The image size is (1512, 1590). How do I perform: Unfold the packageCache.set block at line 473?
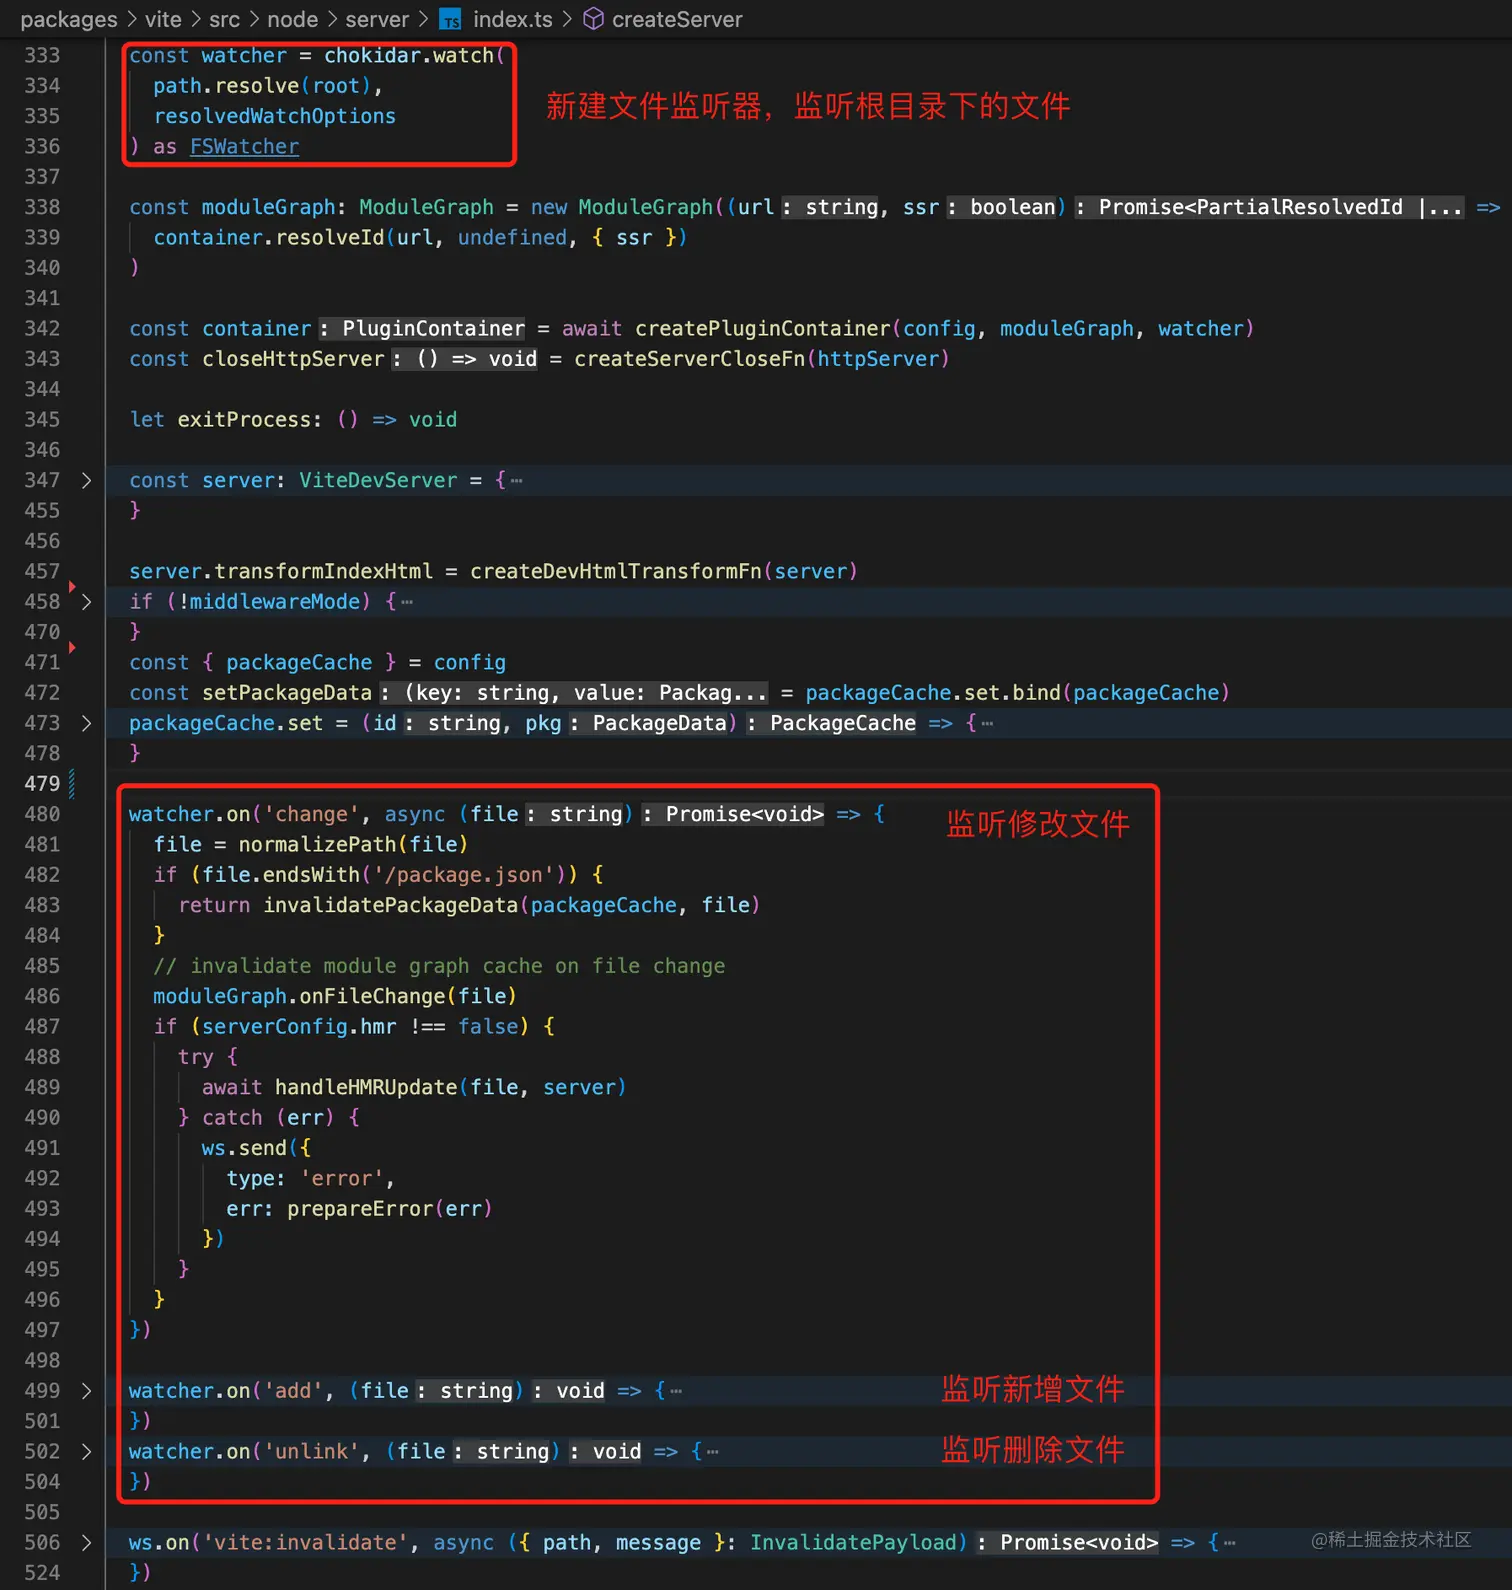[86, 723]
